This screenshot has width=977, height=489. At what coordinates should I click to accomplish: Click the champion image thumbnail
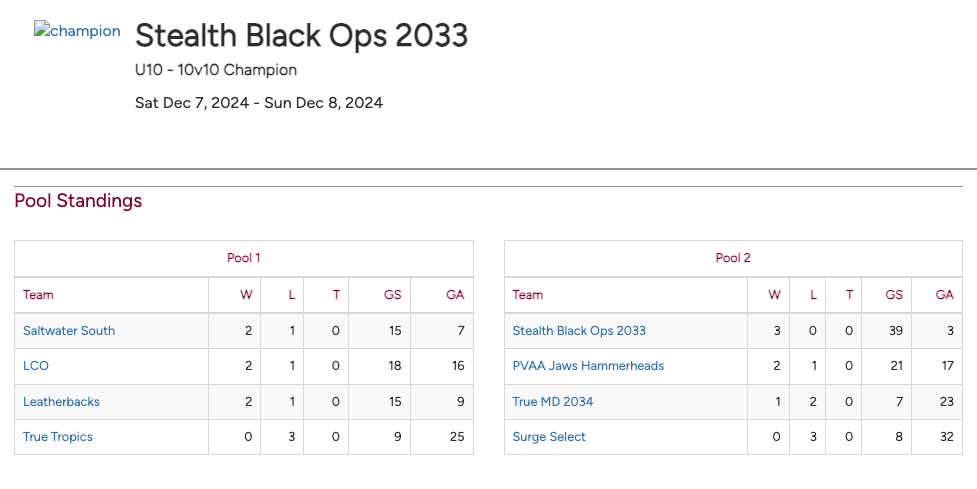tap(77, 31)
